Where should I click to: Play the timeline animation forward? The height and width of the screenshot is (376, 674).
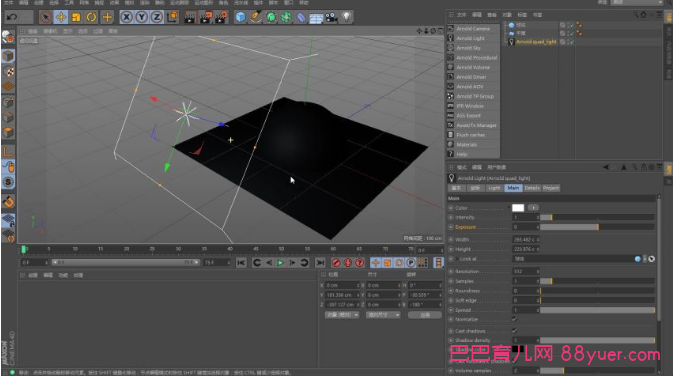(280, 263)
